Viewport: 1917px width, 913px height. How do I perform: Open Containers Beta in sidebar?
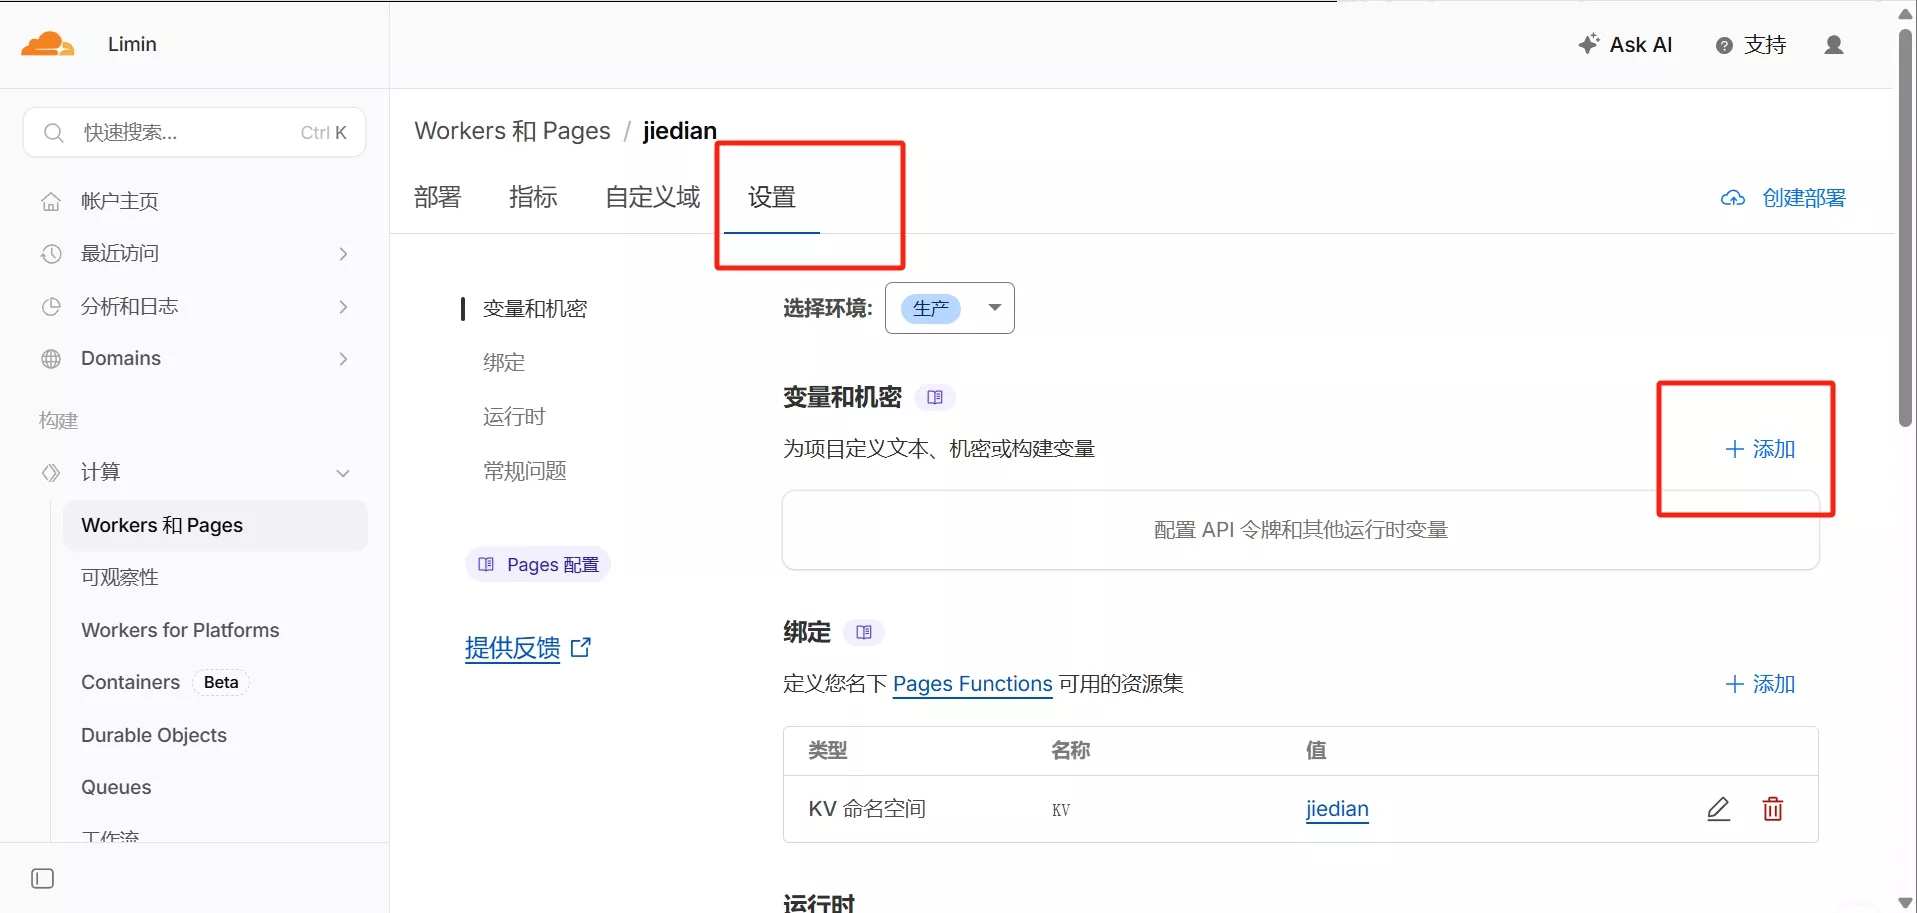click(165, 683)
